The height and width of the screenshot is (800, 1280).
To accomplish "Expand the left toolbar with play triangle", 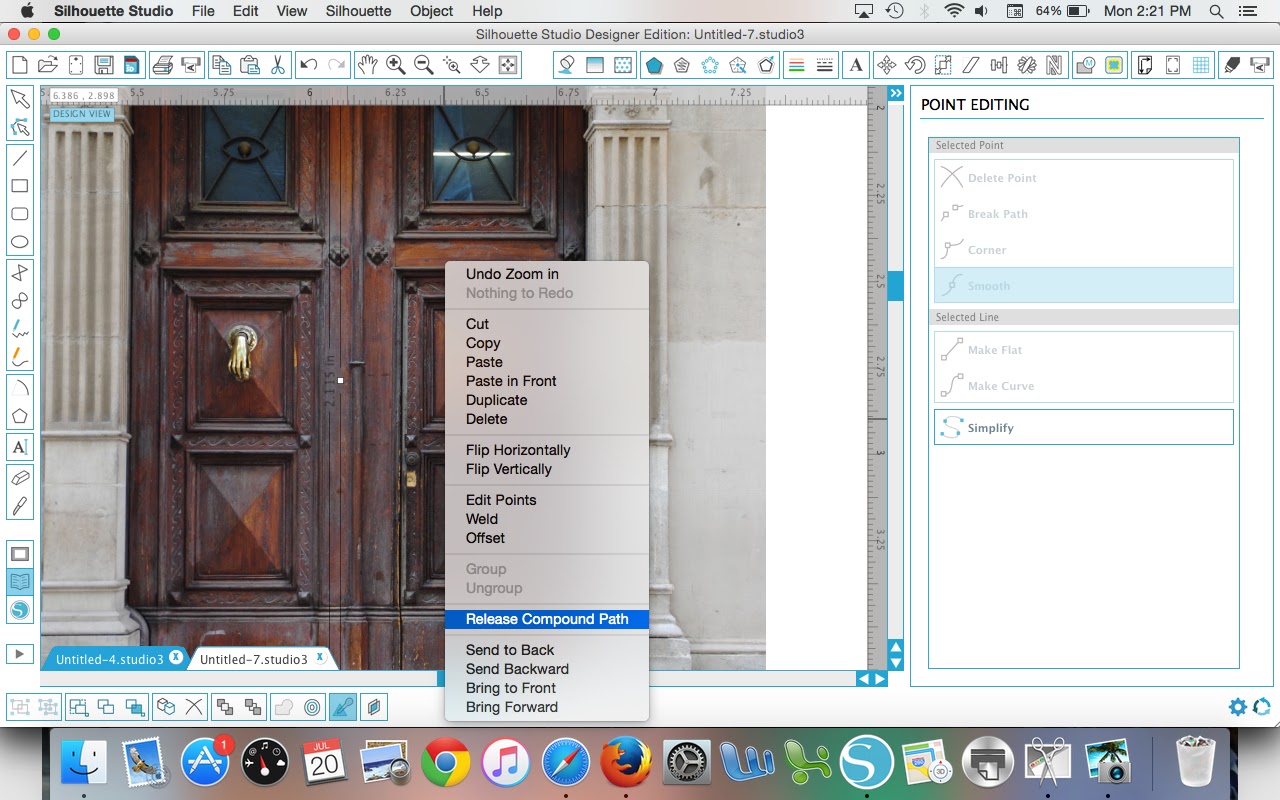I will (19, 653).
